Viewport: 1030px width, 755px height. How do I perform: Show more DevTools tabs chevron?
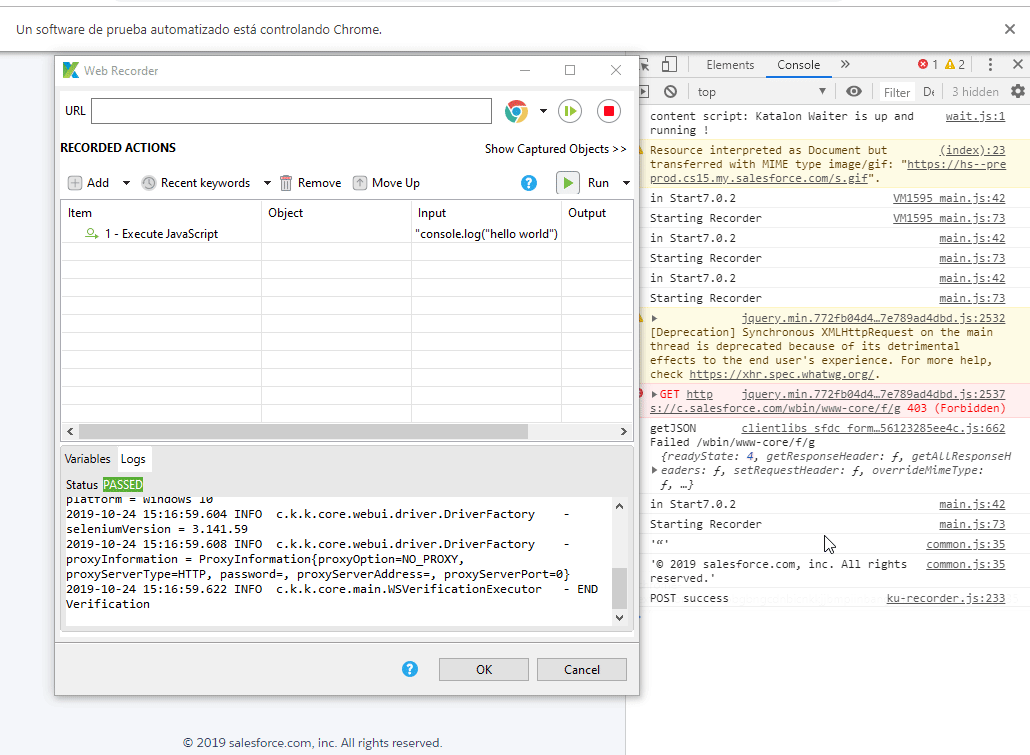845,64
